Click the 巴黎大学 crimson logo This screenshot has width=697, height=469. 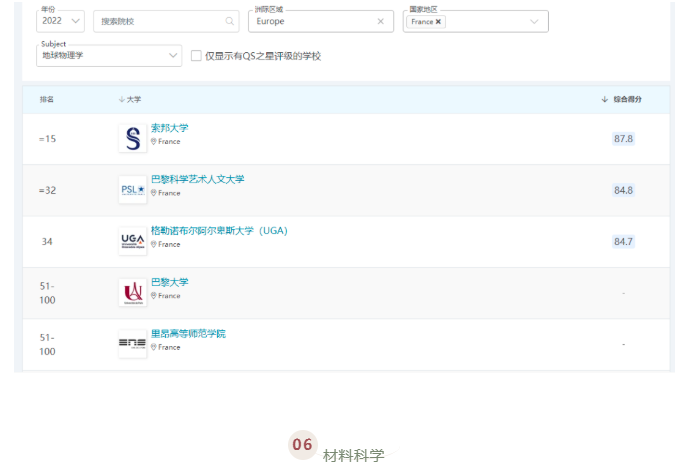[x=132, y=293]
